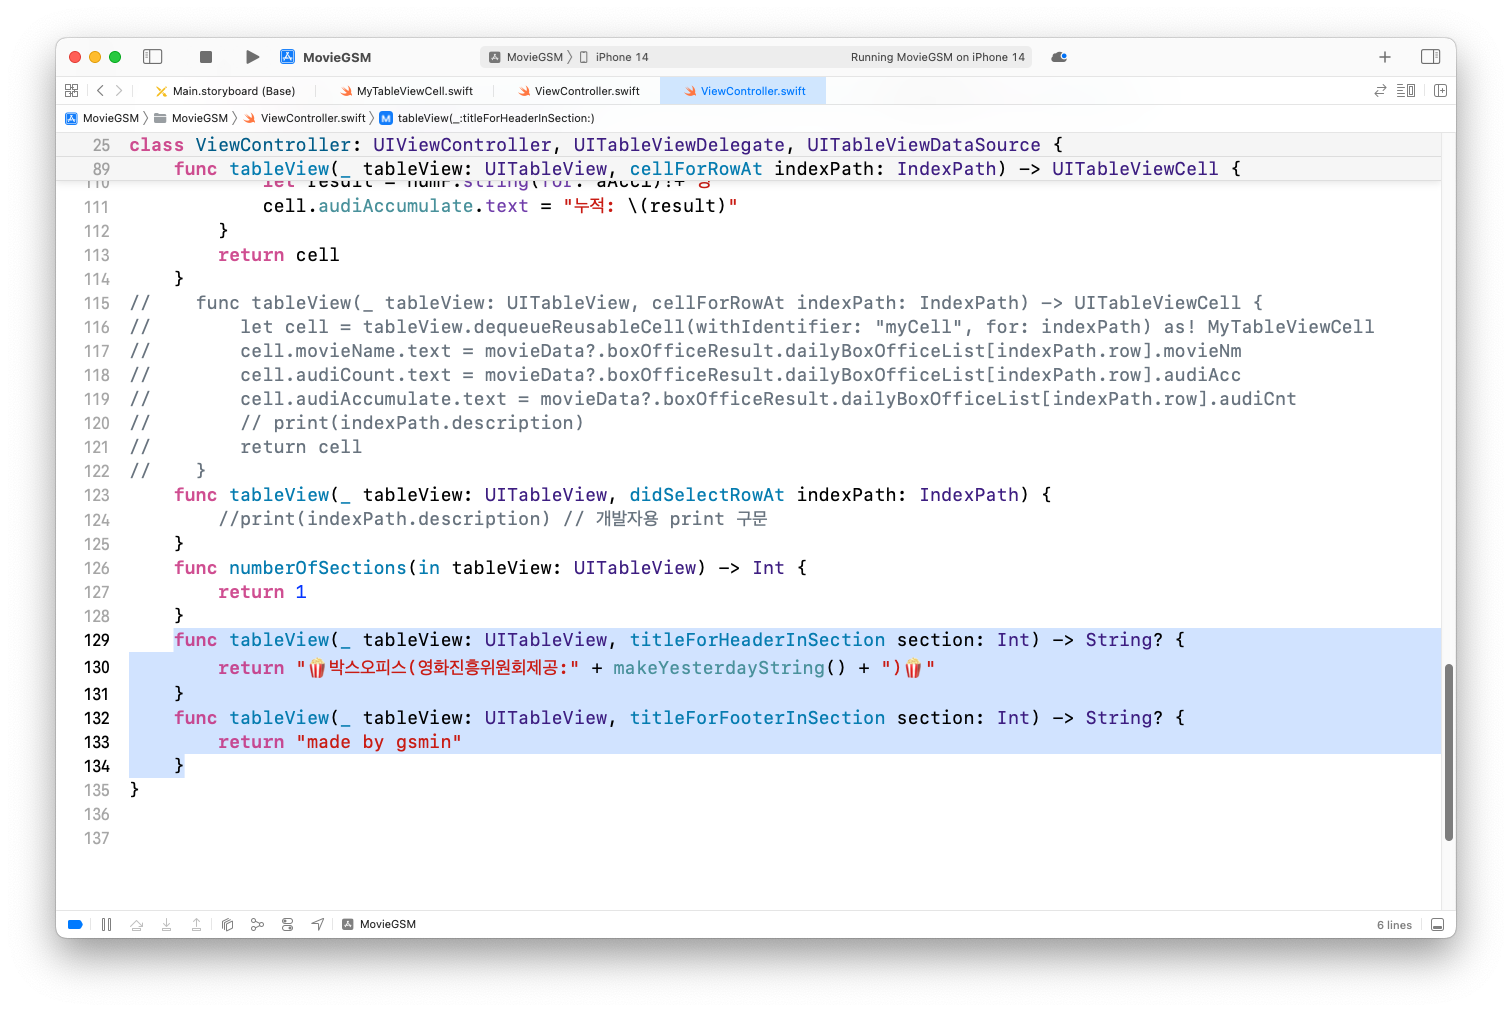Open Environment Overrides
1512x1012 pixels.
(x=287, y=924)
